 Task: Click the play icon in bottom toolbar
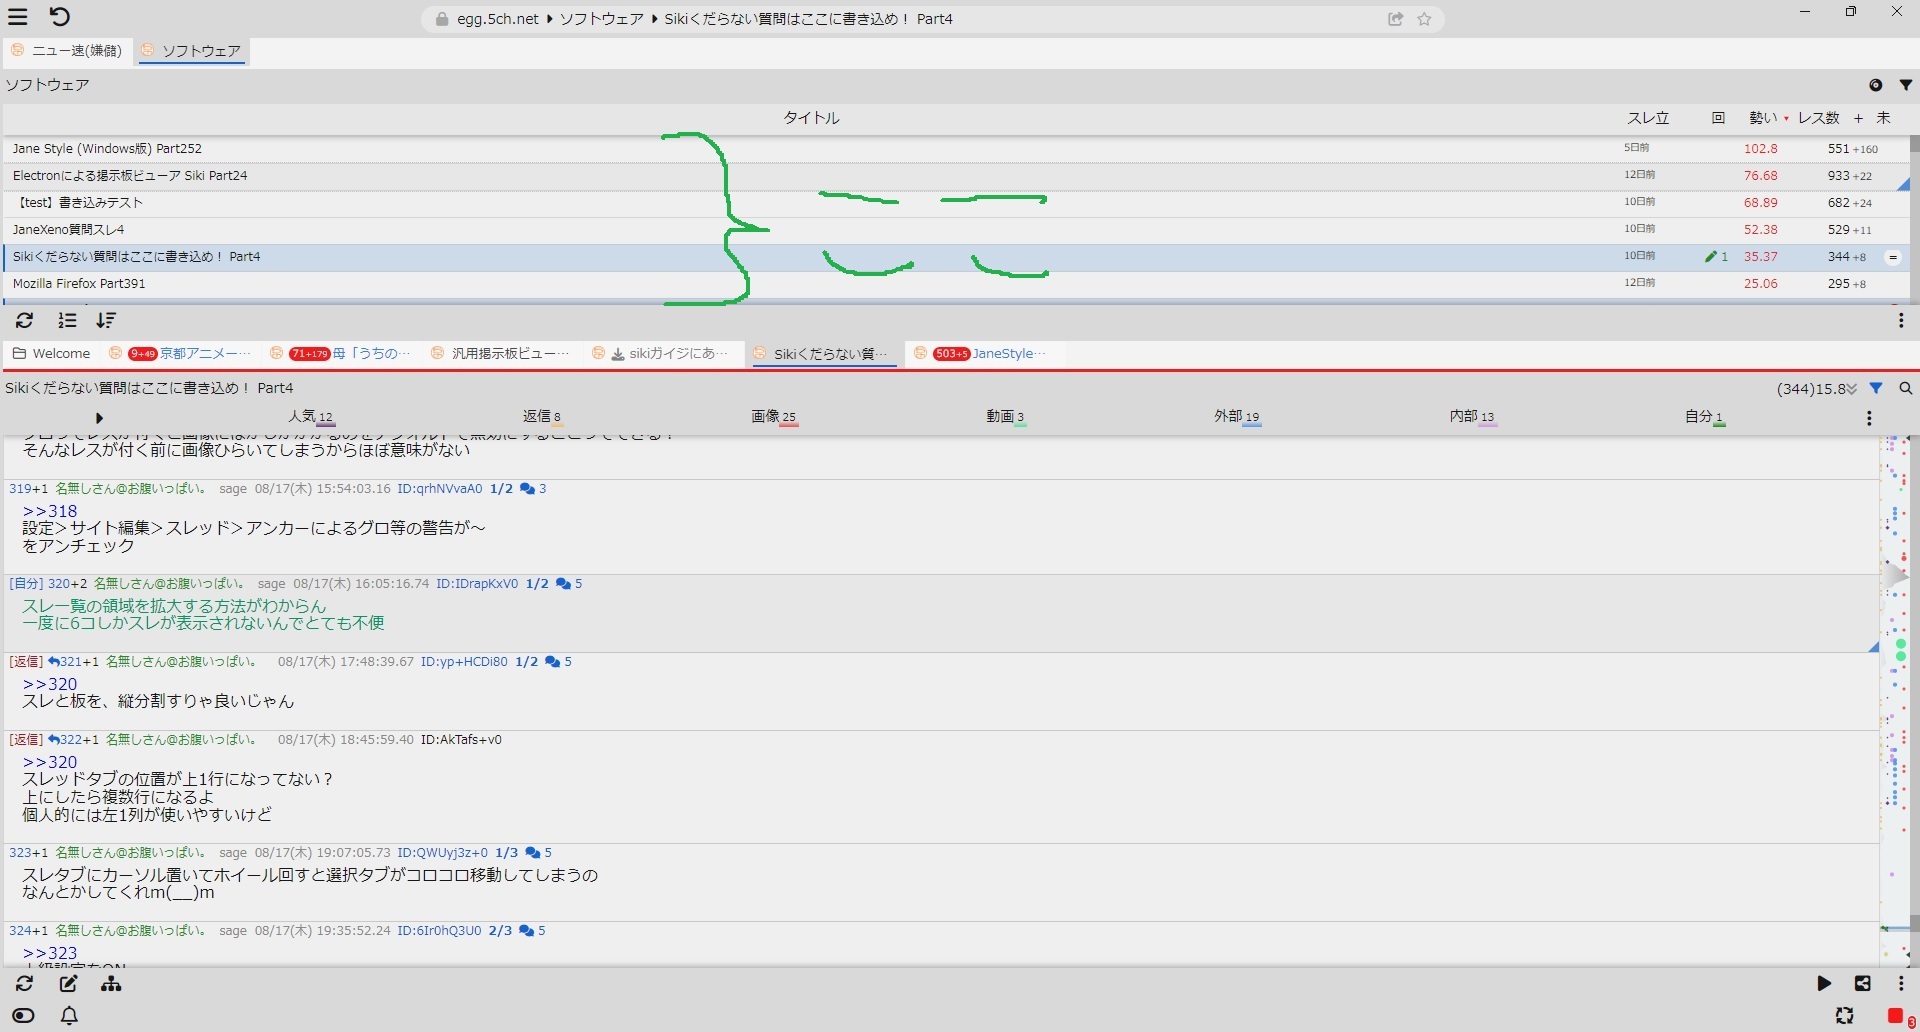tap(1824, 984)
